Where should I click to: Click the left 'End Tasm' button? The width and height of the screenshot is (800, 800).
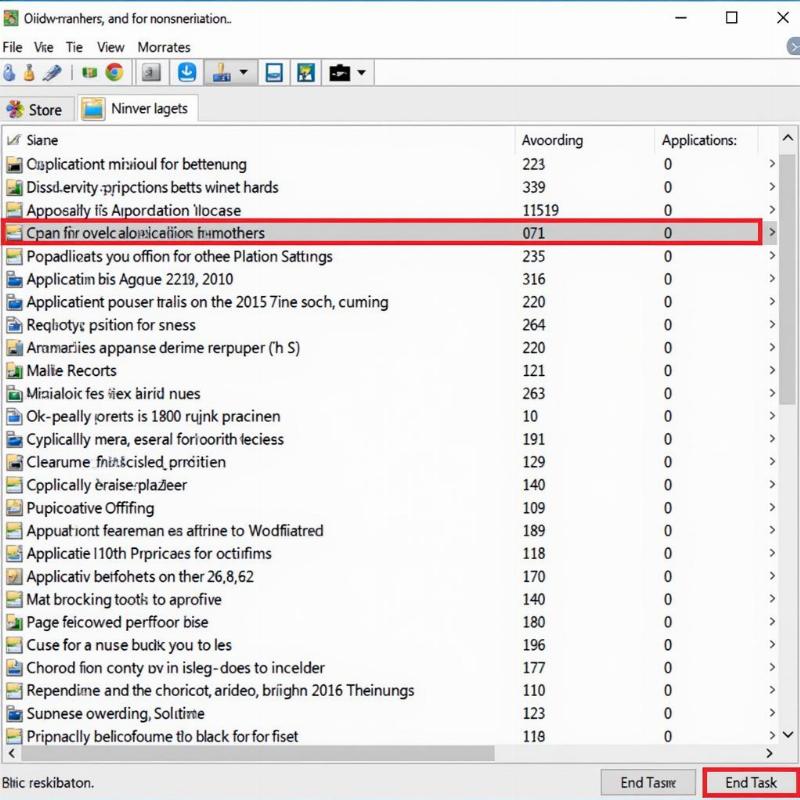(x=648, y=782)
